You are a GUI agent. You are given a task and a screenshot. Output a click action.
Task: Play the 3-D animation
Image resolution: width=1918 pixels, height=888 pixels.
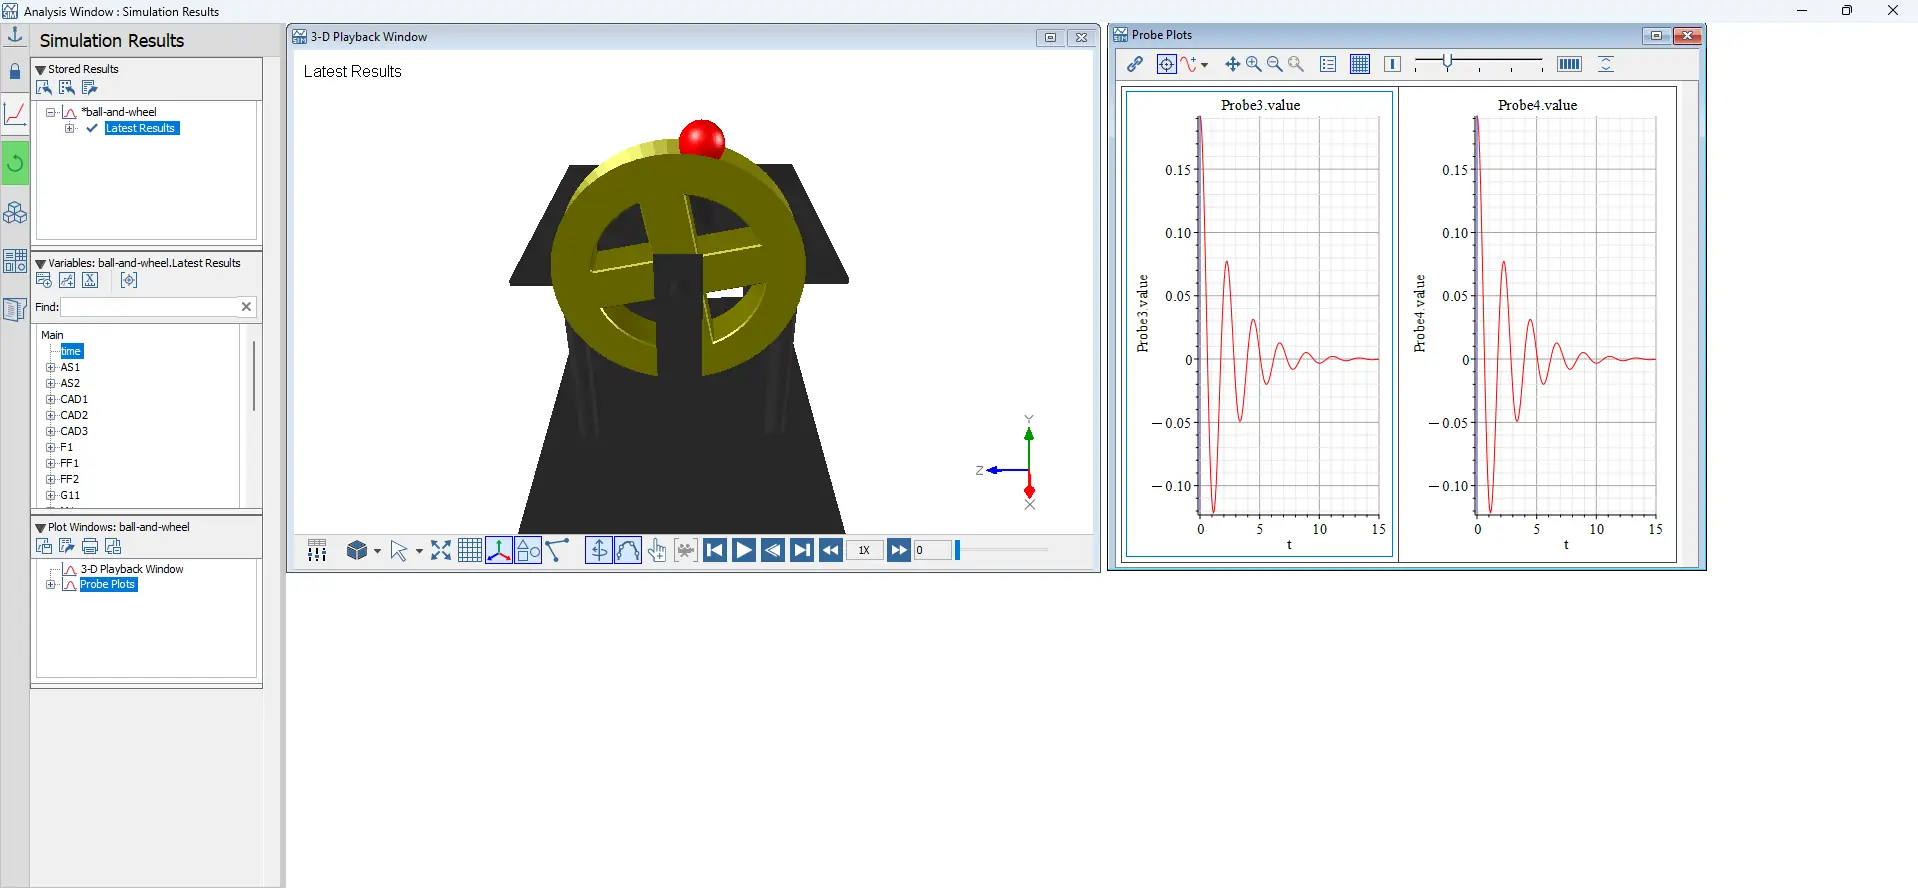point(744,550)
